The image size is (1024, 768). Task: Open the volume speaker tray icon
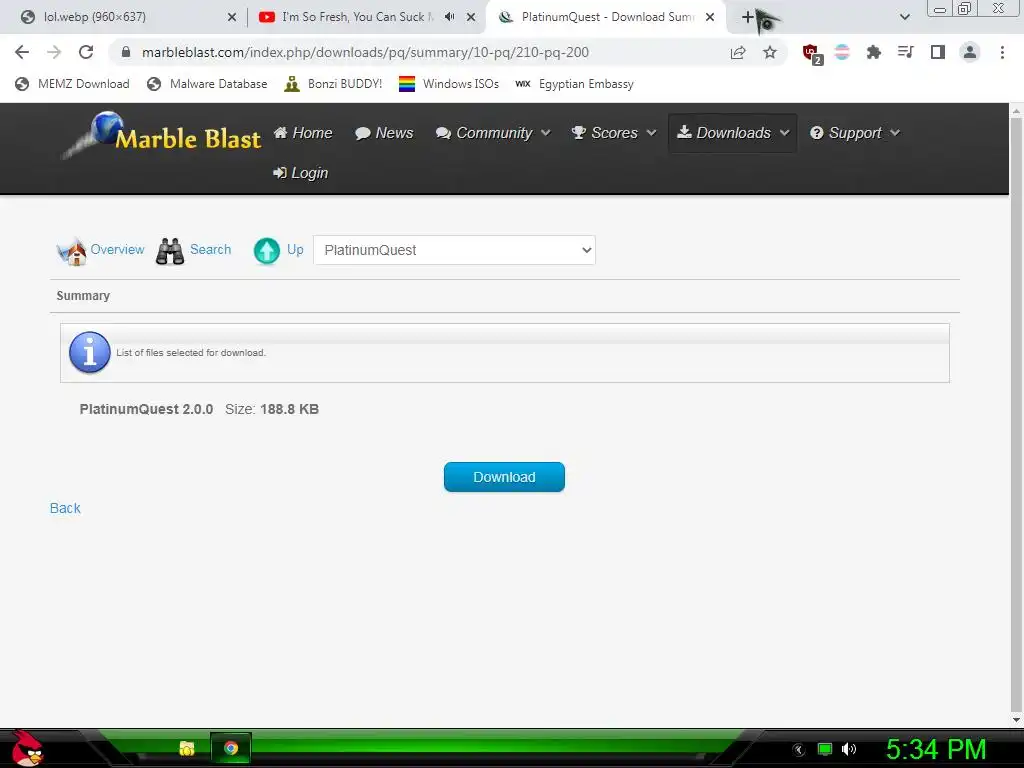click(849, 749)
